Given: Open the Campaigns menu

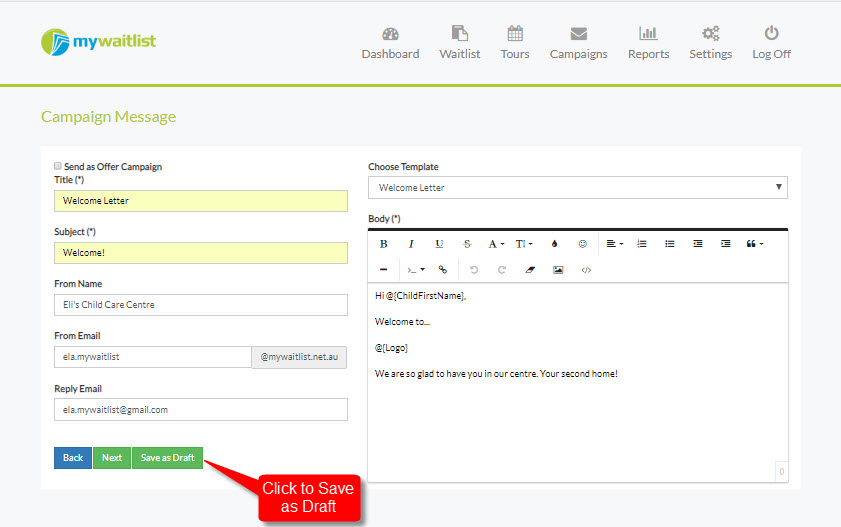Looking at the screenshot, I should 578,43.
